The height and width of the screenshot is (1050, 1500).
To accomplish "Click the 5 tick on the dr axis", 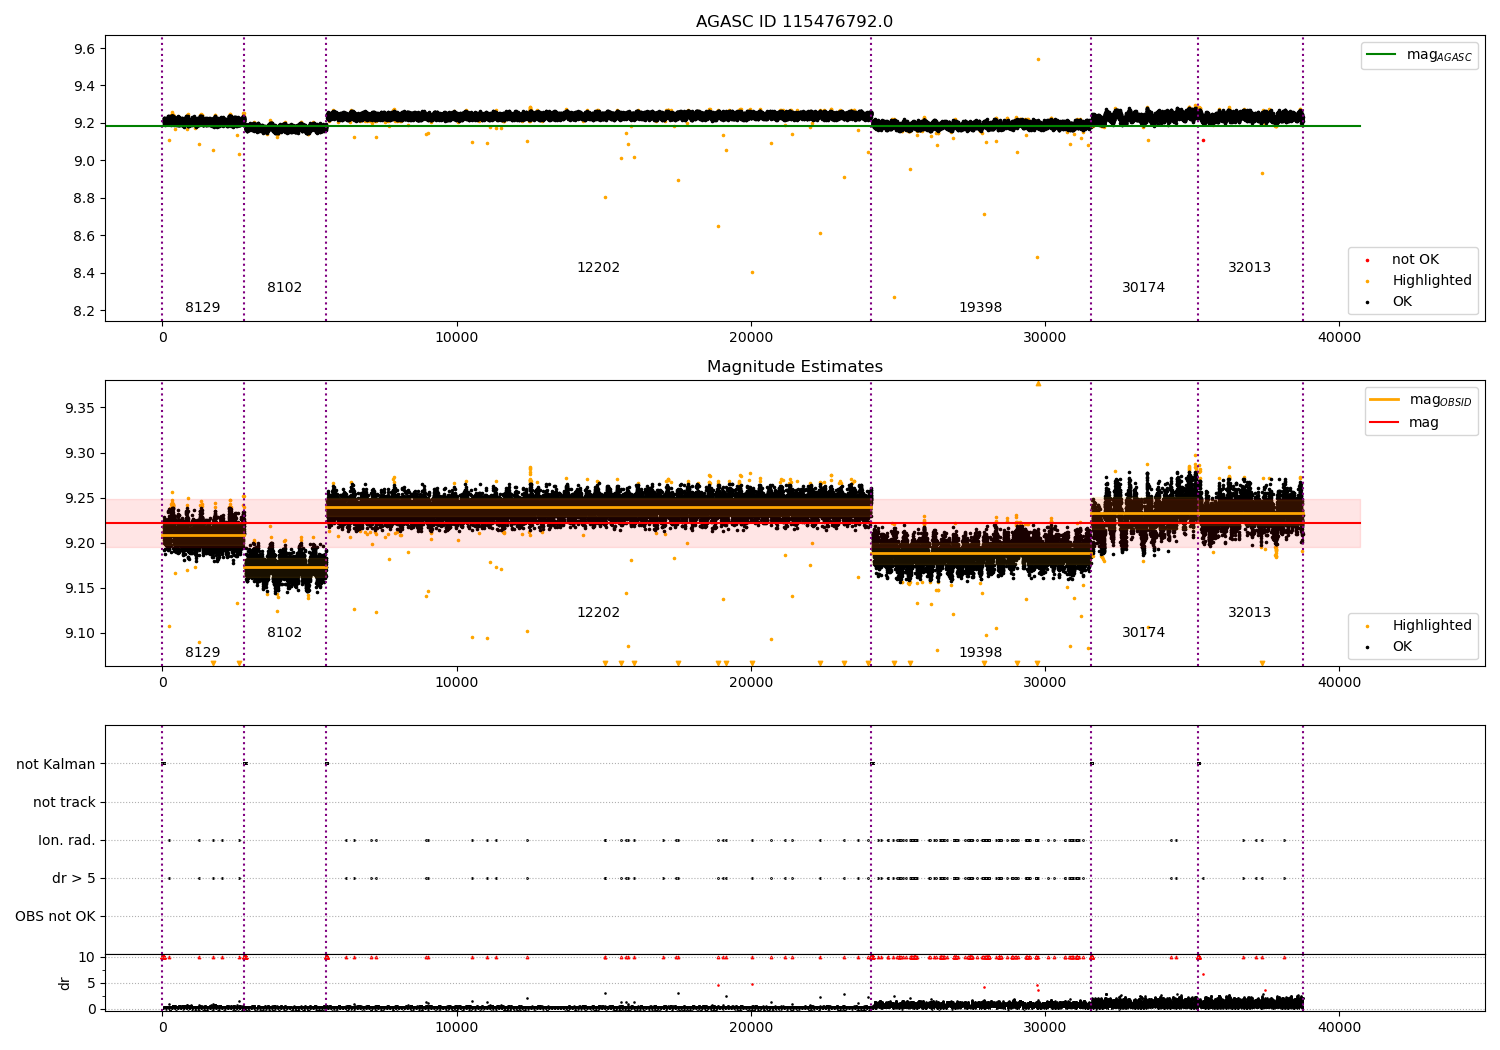I will coord(91,984).
